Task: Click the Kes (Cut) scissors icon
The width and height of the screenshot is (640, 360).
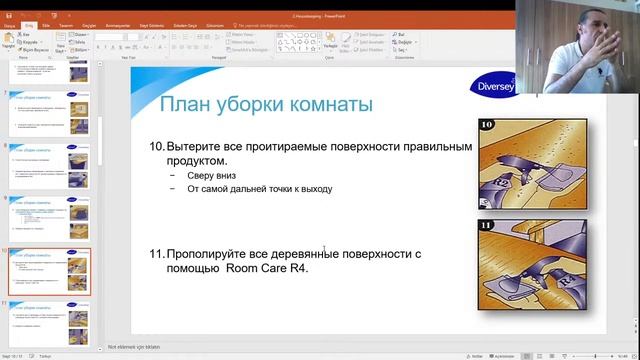Action: pyautogui.click(x=20, y=35)
